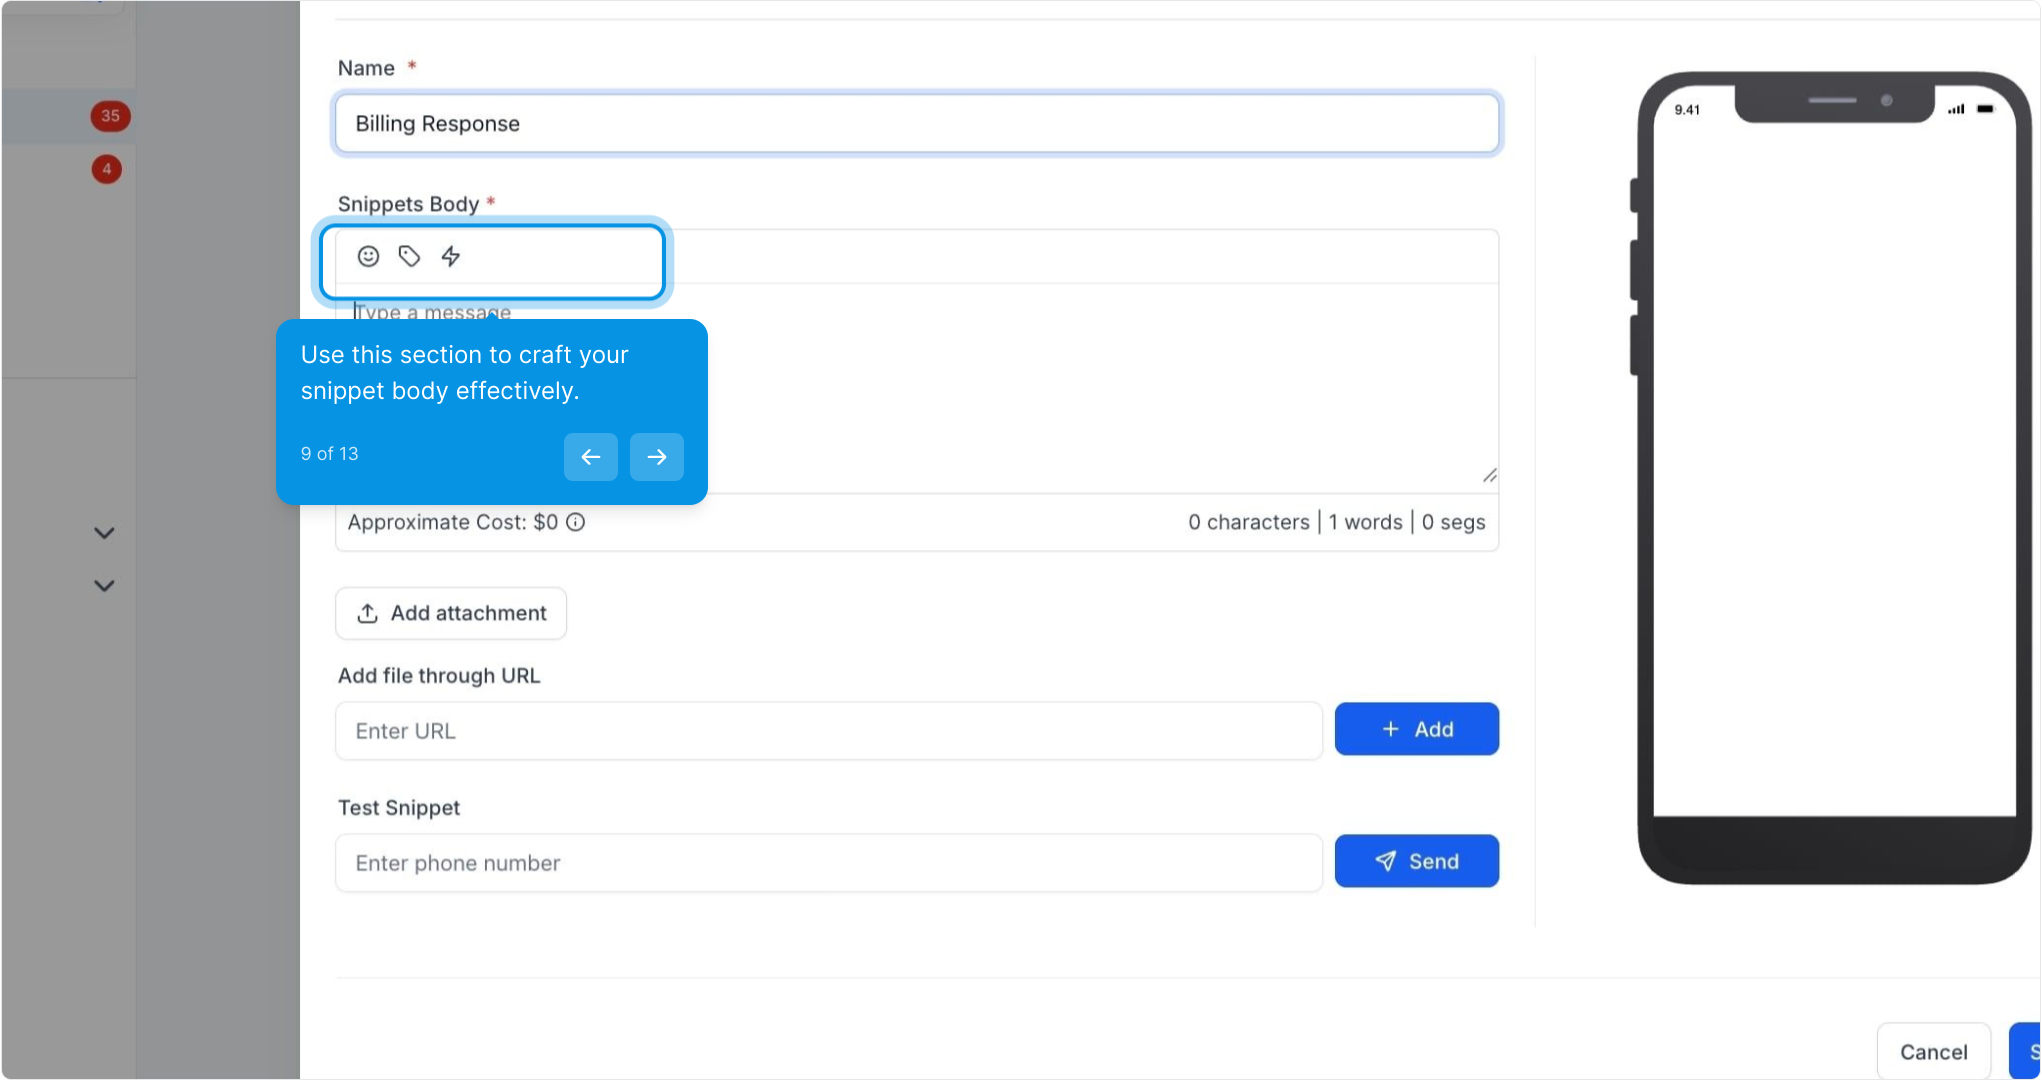Click the Approximate Cost info icon
2042x1080 pixels.
(x=576, y=522)
